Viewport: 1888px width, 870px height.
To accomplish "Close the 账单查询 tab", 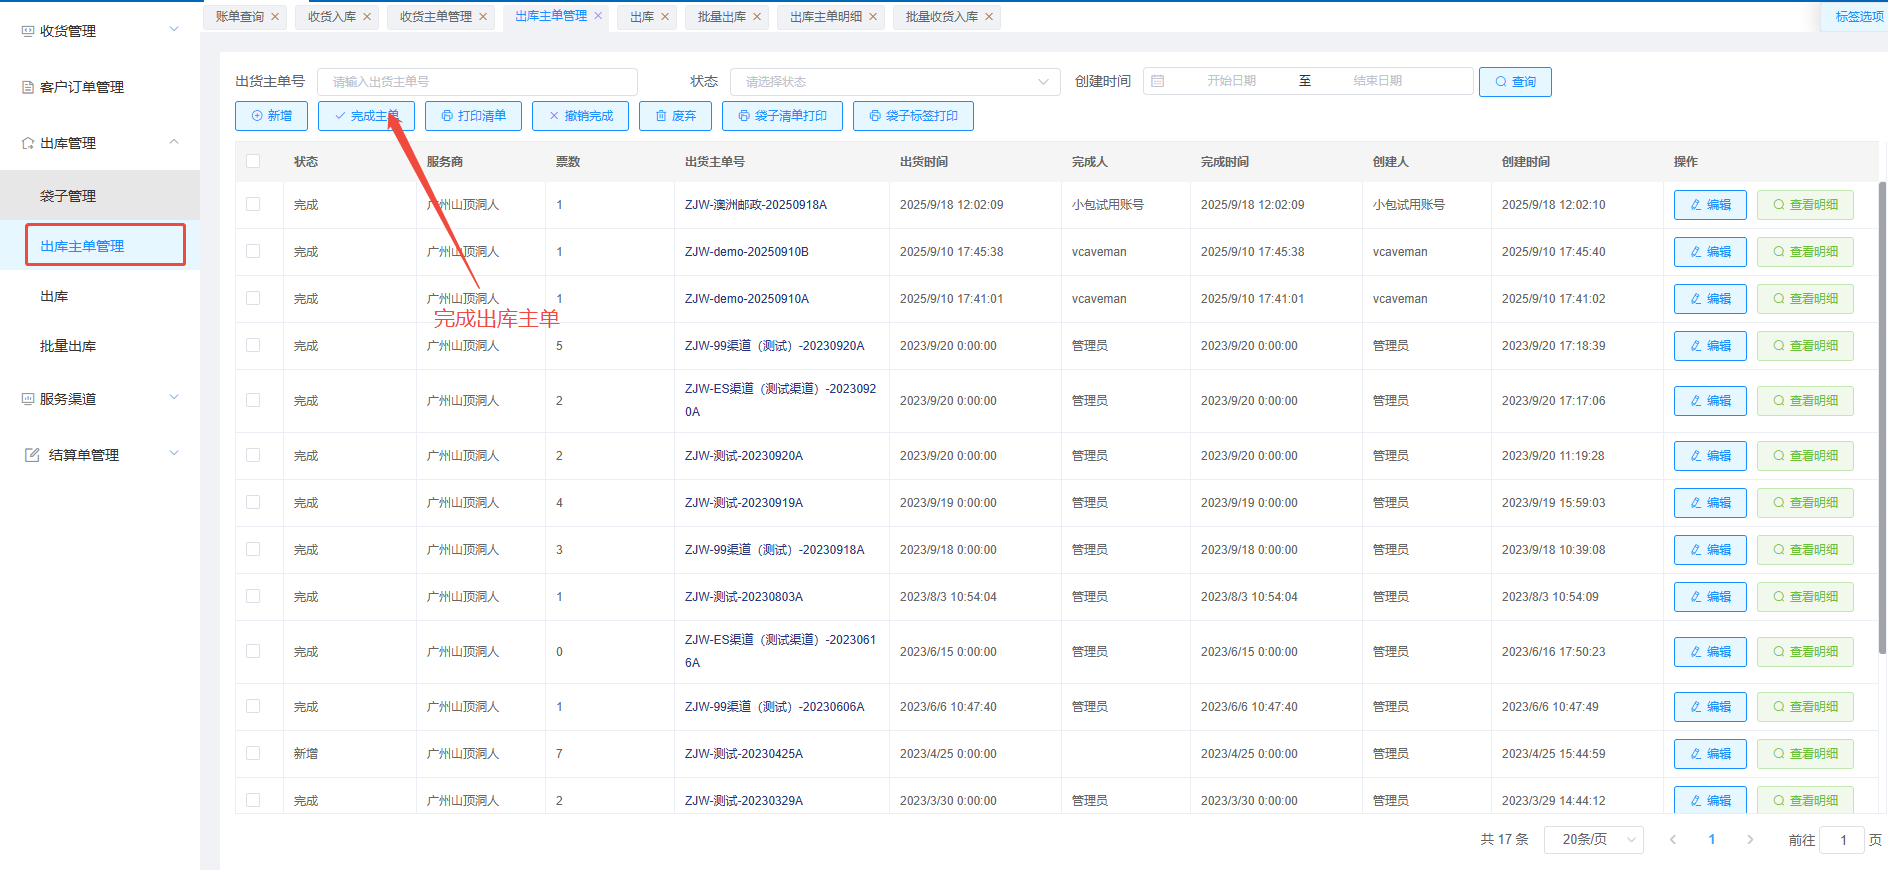I will coord(275,17).
